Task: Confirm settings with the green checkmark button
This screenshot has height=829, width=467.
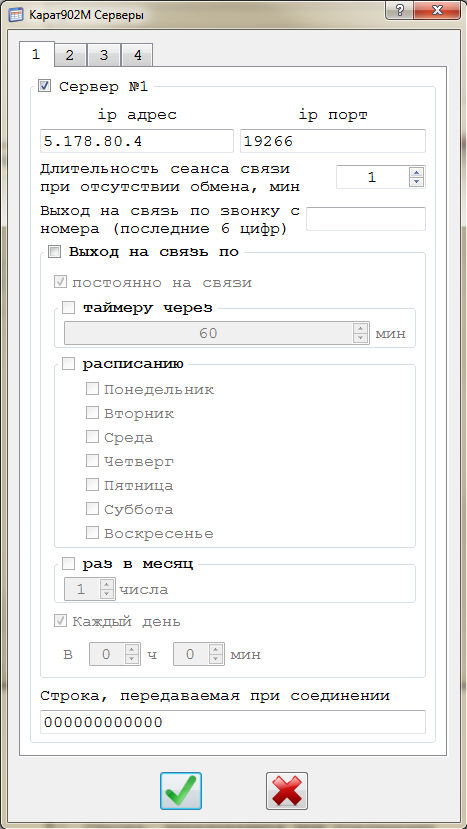Action: tap(181, 791)
